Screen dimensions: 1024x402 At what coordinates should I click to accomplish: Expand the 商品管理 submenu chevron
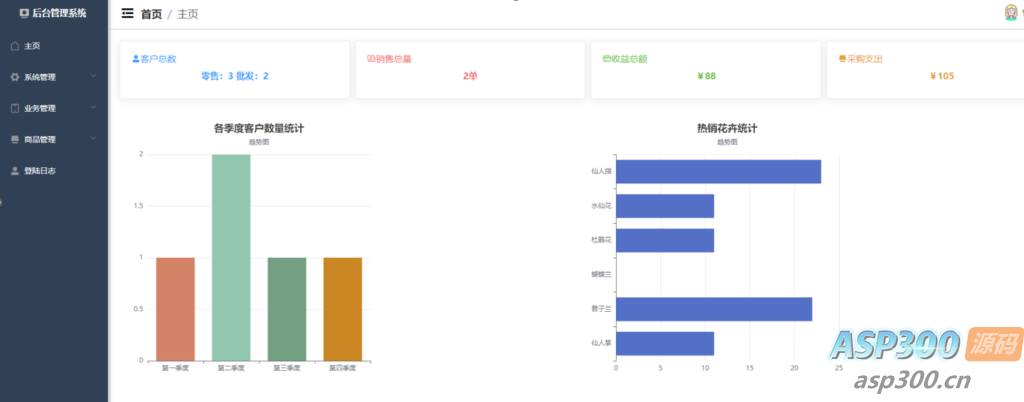pyautogui.click(x=93, y=138)
